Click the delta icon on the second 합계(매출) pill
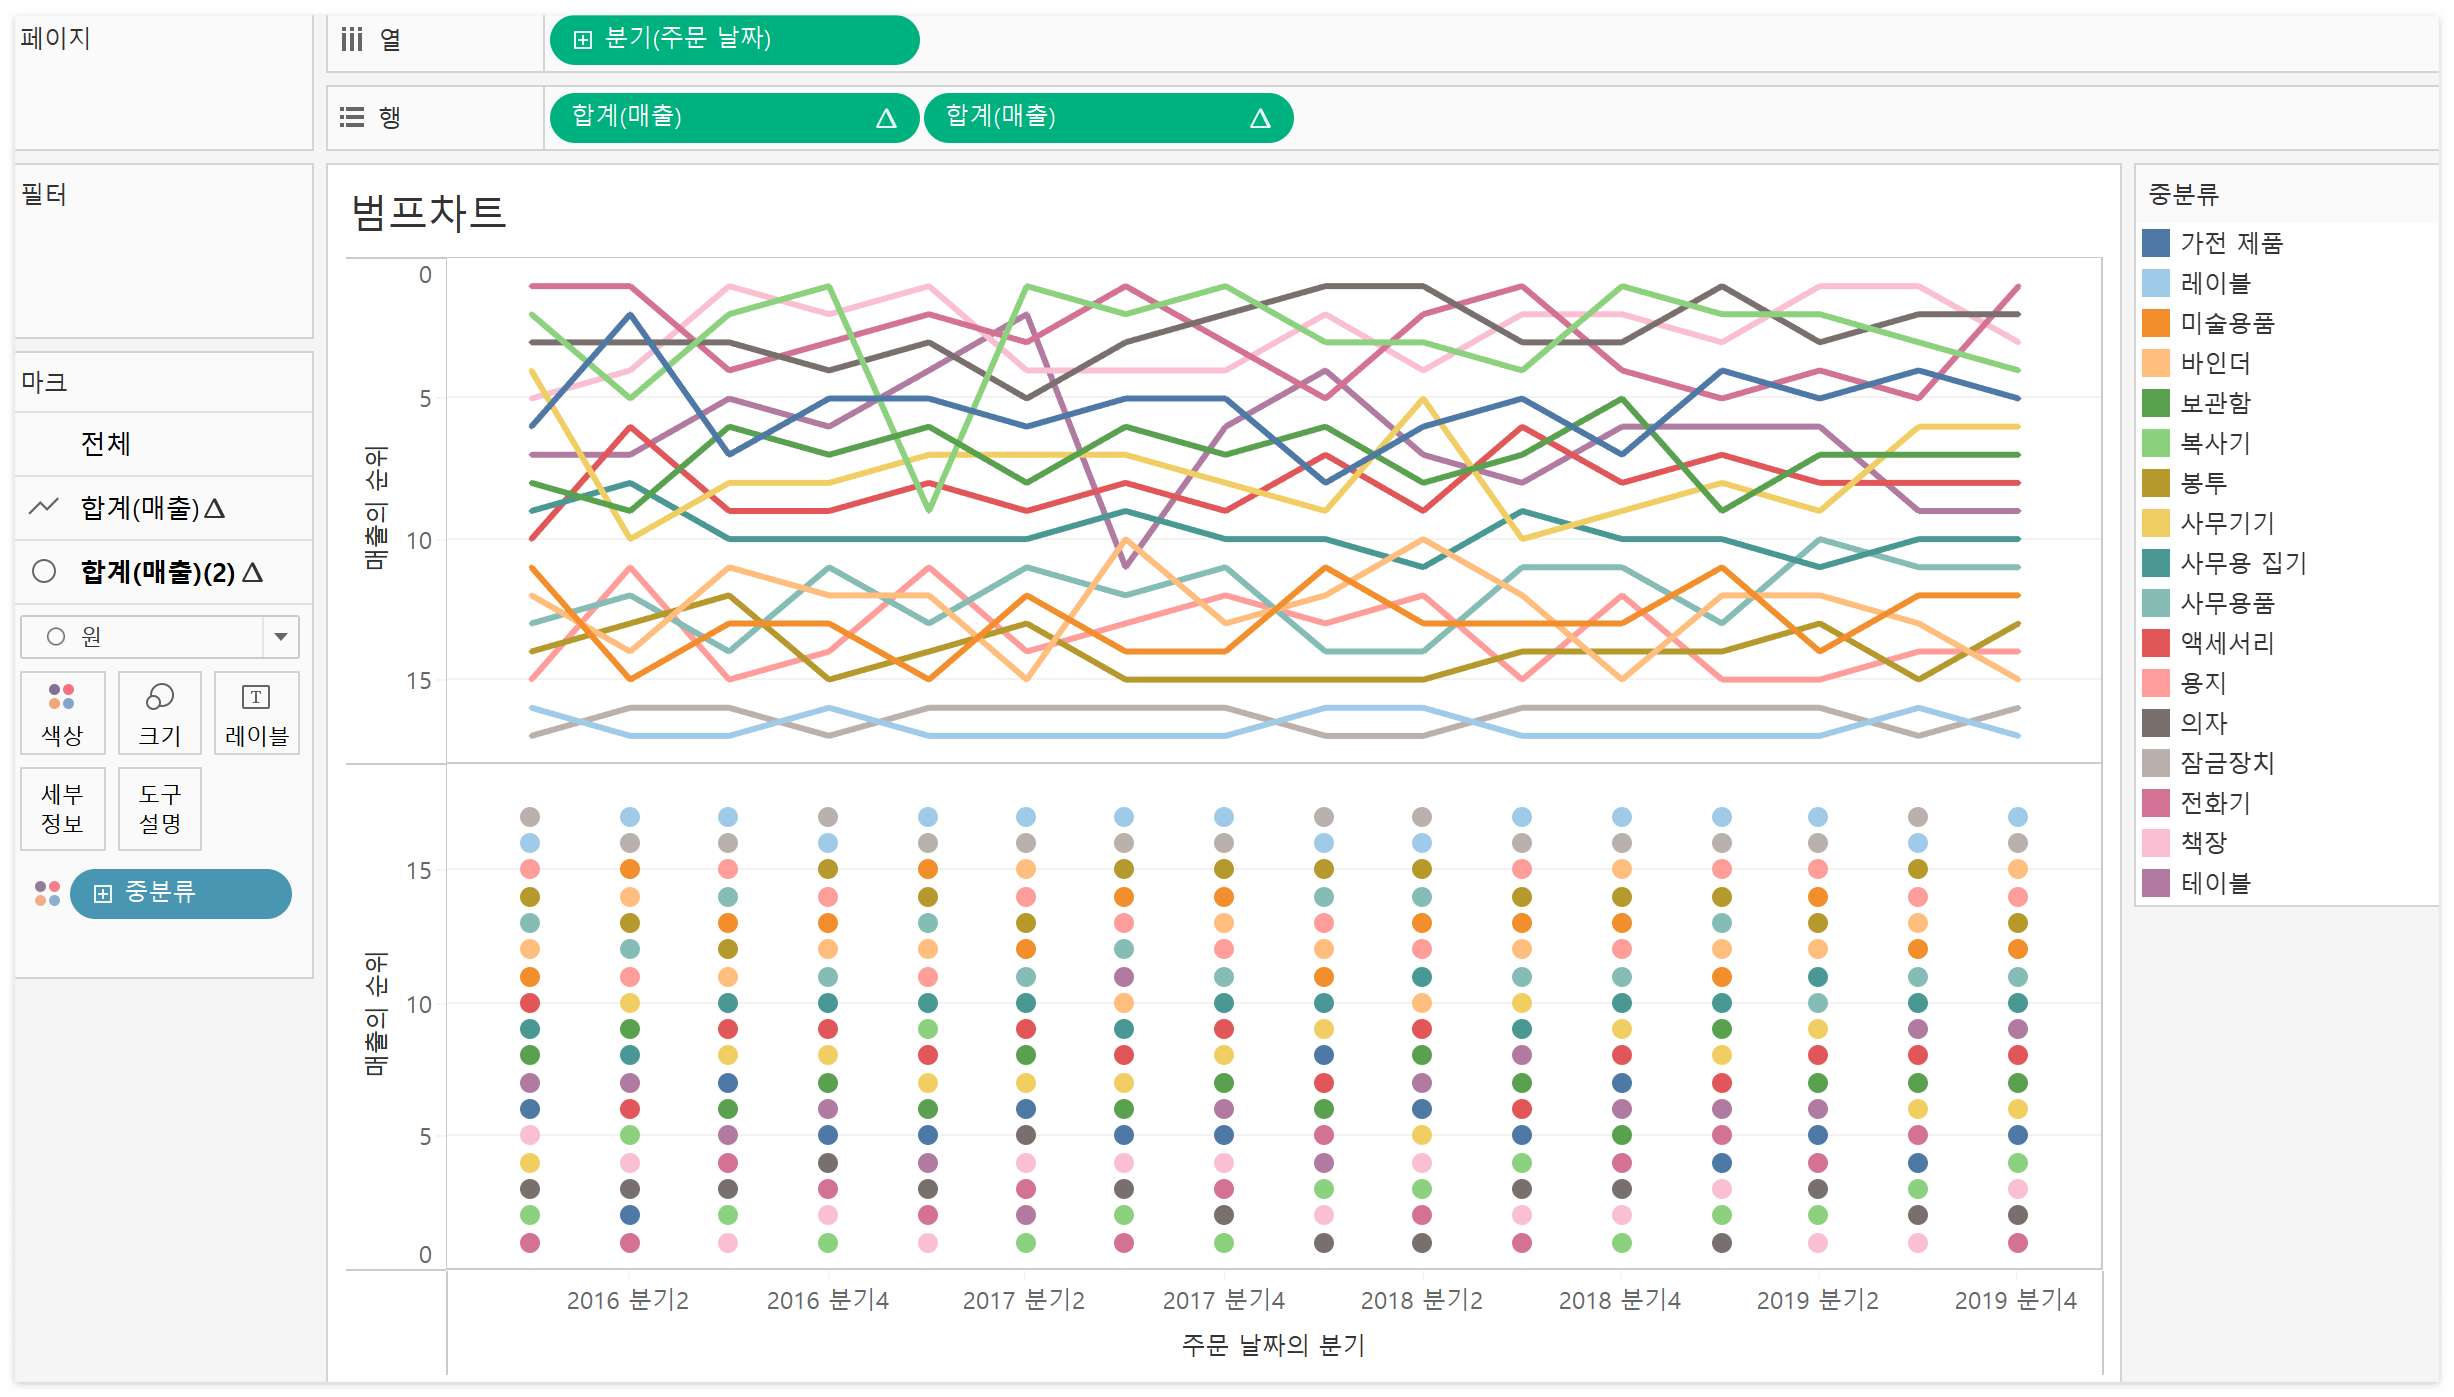Screen dimensions: 2454x1397 [1260, 119]
